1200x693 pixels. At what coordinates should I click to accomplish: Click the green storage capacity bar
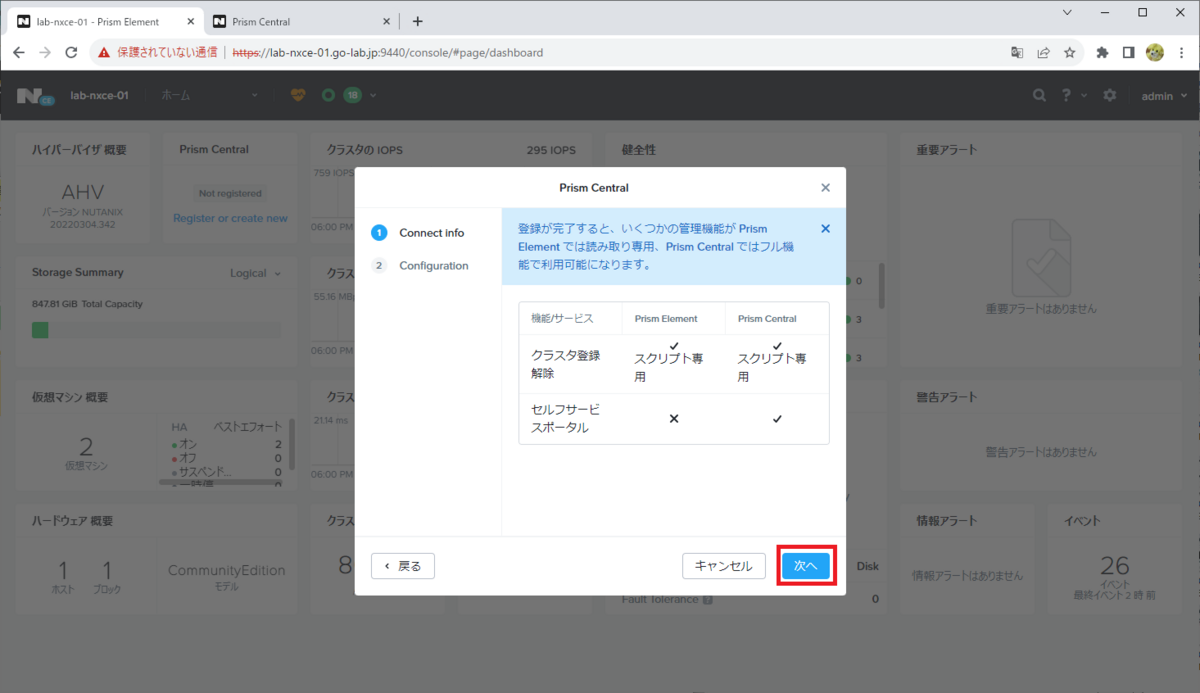pos(40,329)
